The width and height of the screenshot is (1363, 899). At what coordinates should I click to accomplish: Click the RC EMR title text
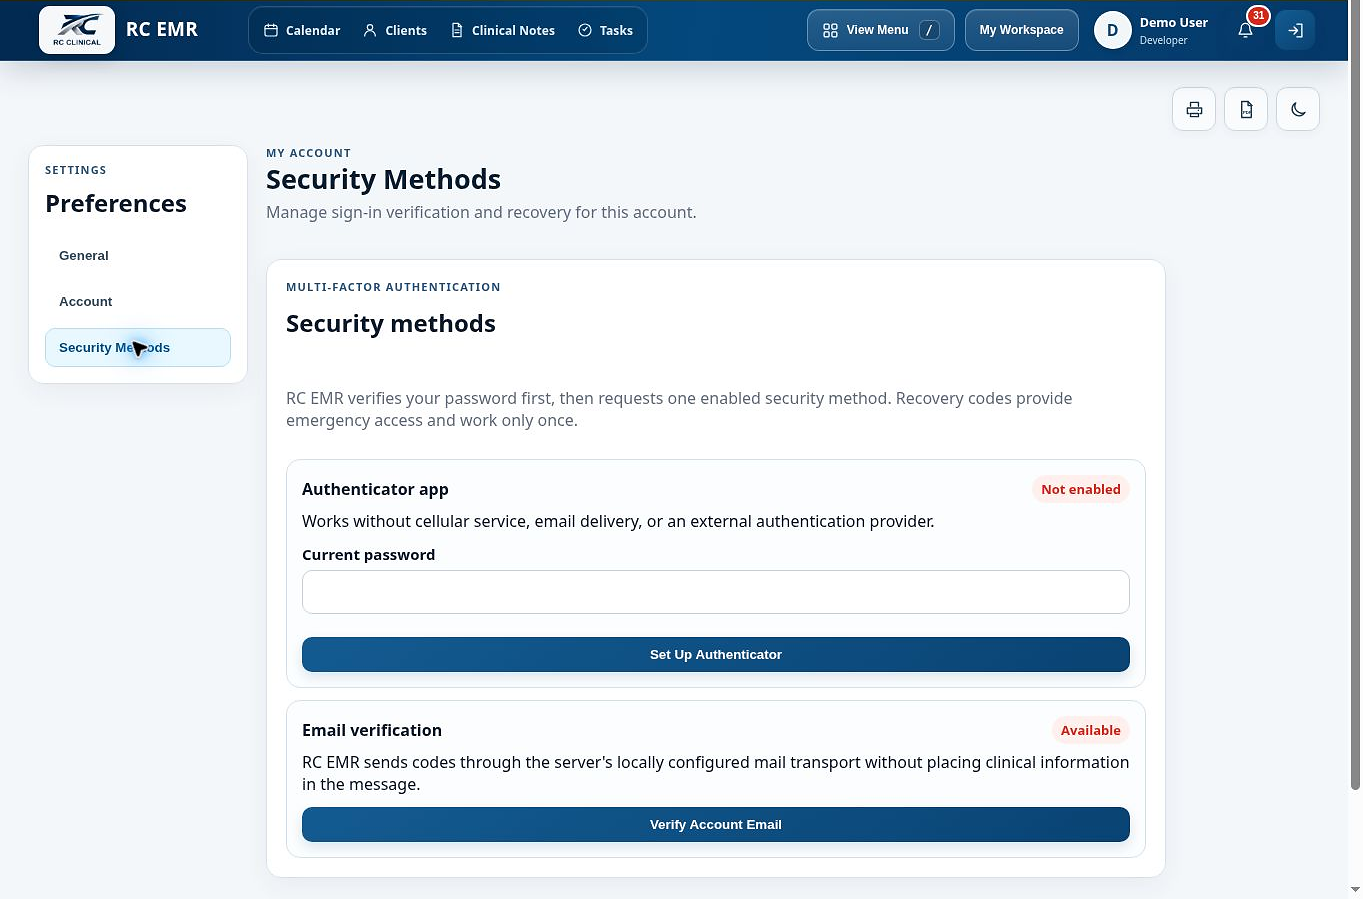(162, 30)
